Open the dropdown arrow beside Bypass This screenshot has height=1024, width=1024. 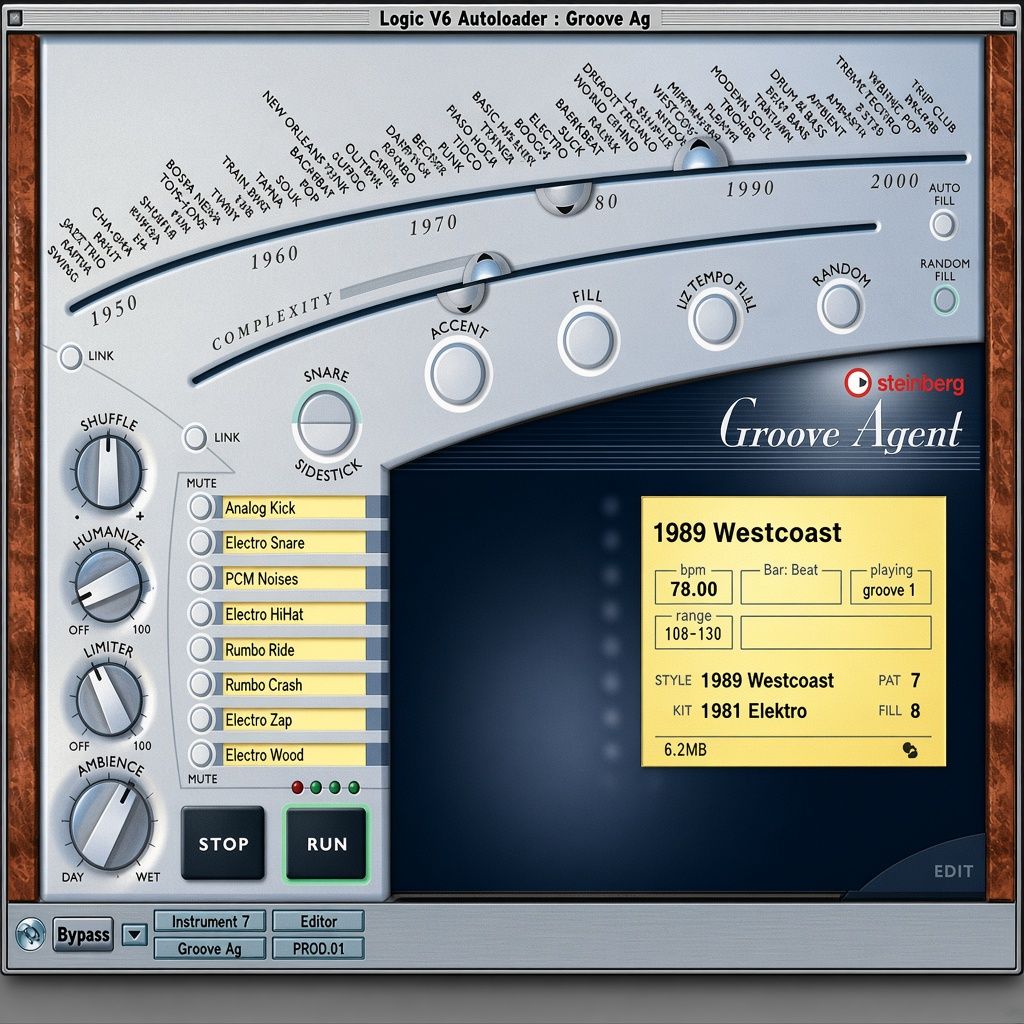pyautogui.click(x=135, y=935)
